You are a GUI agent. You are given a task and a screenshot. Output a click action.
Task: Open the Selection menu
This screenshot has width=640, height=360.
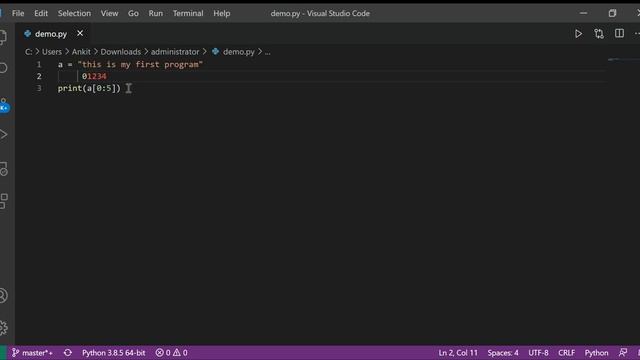point(74,13)
